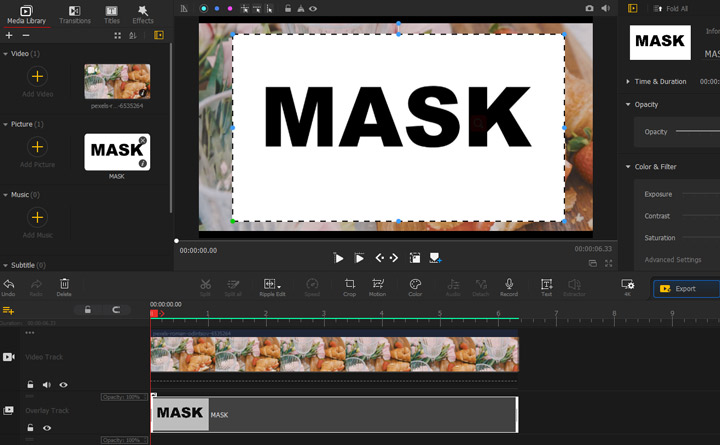Toggle the yellow media panel layout icon
Screen dimensions: 720x445
(x=159, y=35)
